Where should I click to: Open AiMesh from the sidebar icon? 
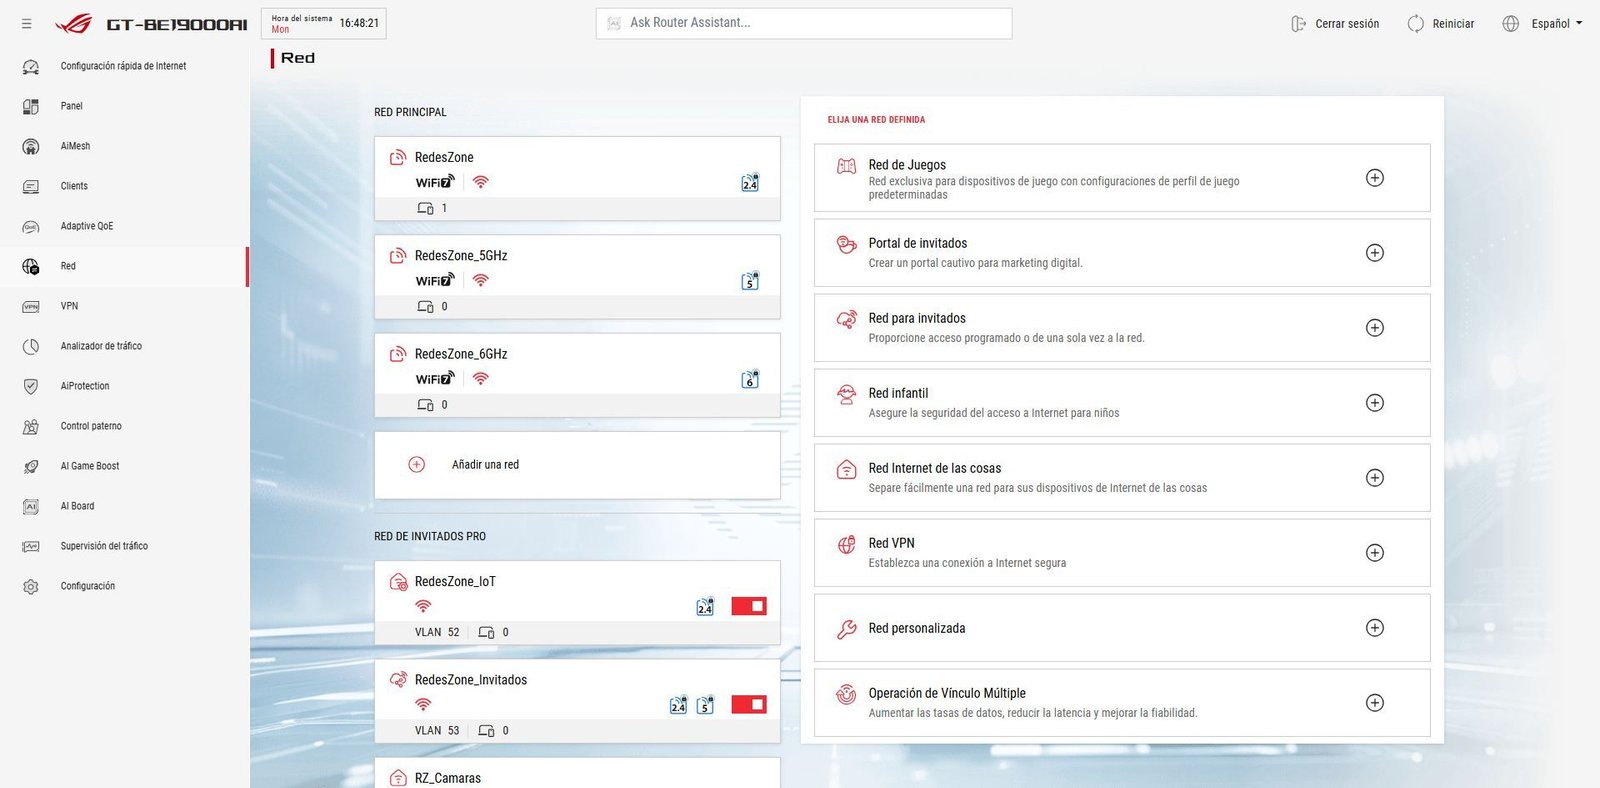pos(31,146)
